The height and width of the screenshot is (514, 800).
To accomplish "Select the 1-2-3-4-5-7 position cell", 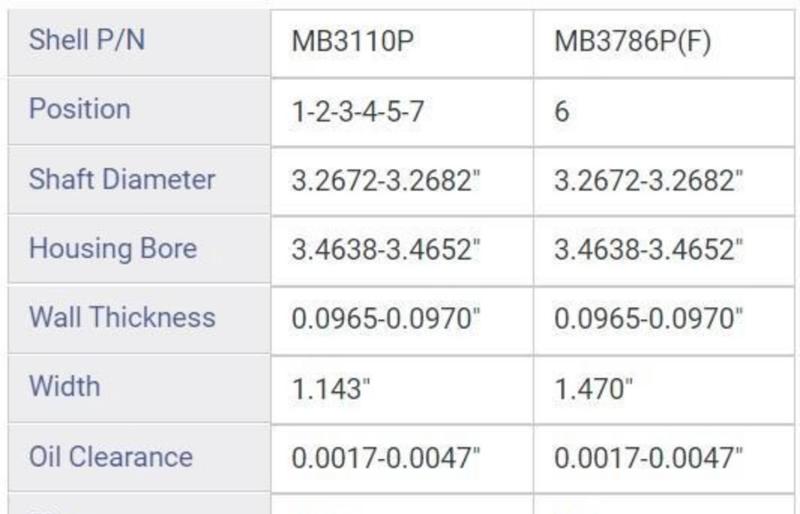I will (x=357, y=111).
